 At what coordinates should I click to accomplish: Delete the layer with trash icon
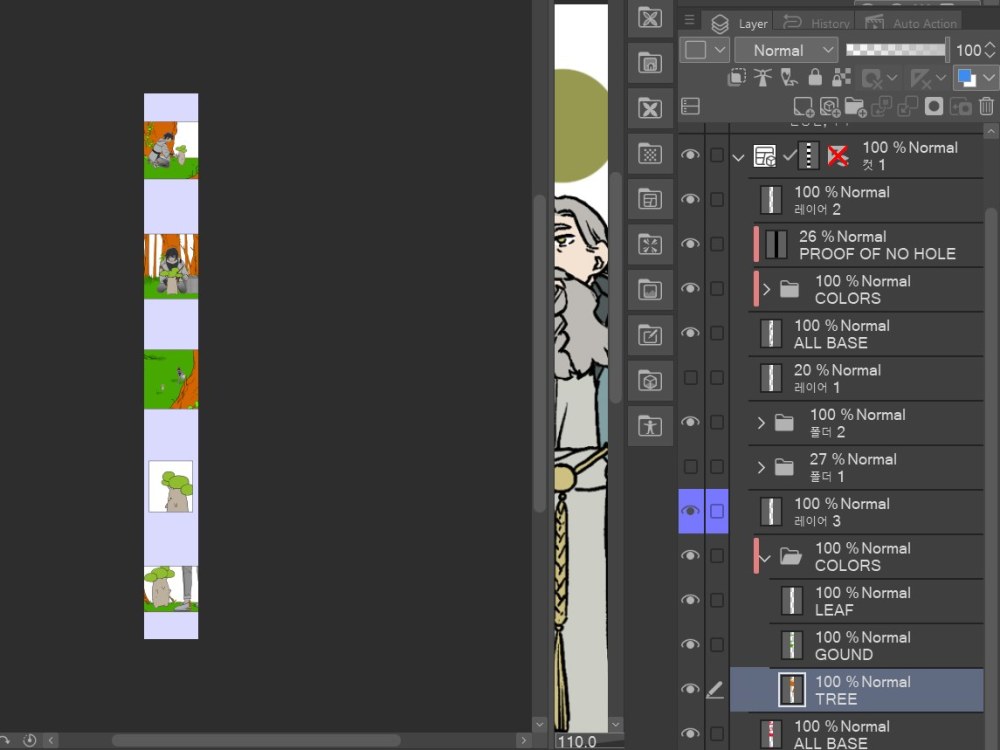tap(986, 106)
